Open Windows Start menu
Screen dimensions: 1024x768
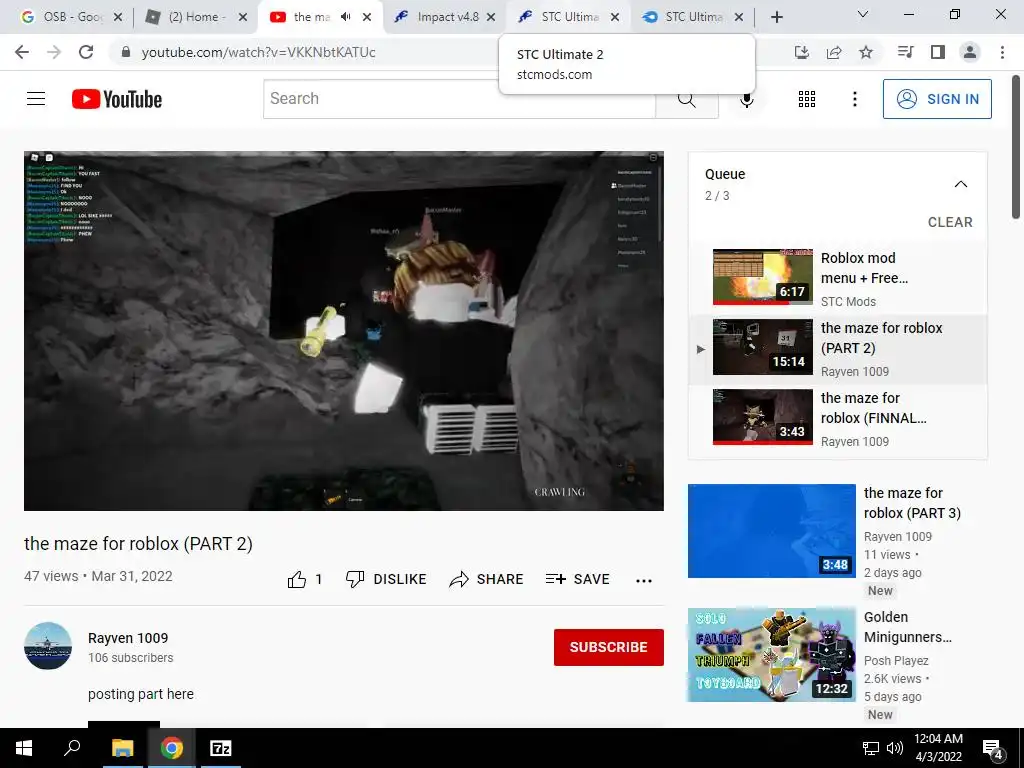click(24, 748)
